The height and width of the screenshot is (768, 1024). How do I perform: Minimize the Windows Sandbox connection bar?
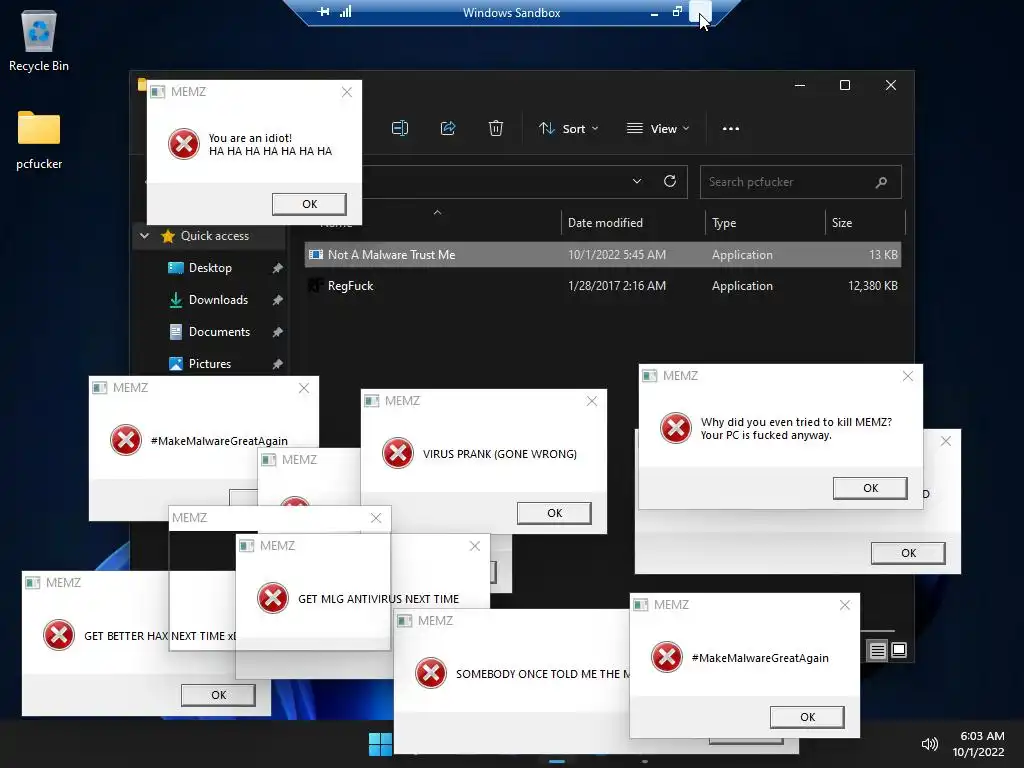point(654,12)
